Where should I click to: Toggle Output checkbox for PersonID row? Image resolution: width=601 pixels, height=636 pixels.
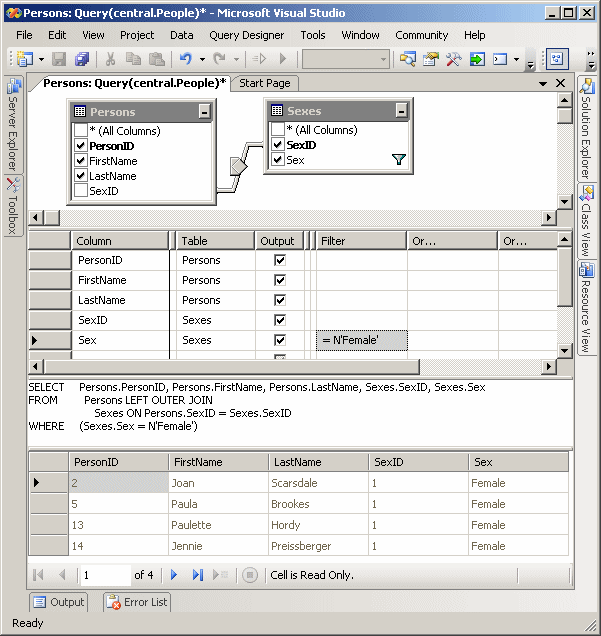pyautogui.click(x=280, y=260)
